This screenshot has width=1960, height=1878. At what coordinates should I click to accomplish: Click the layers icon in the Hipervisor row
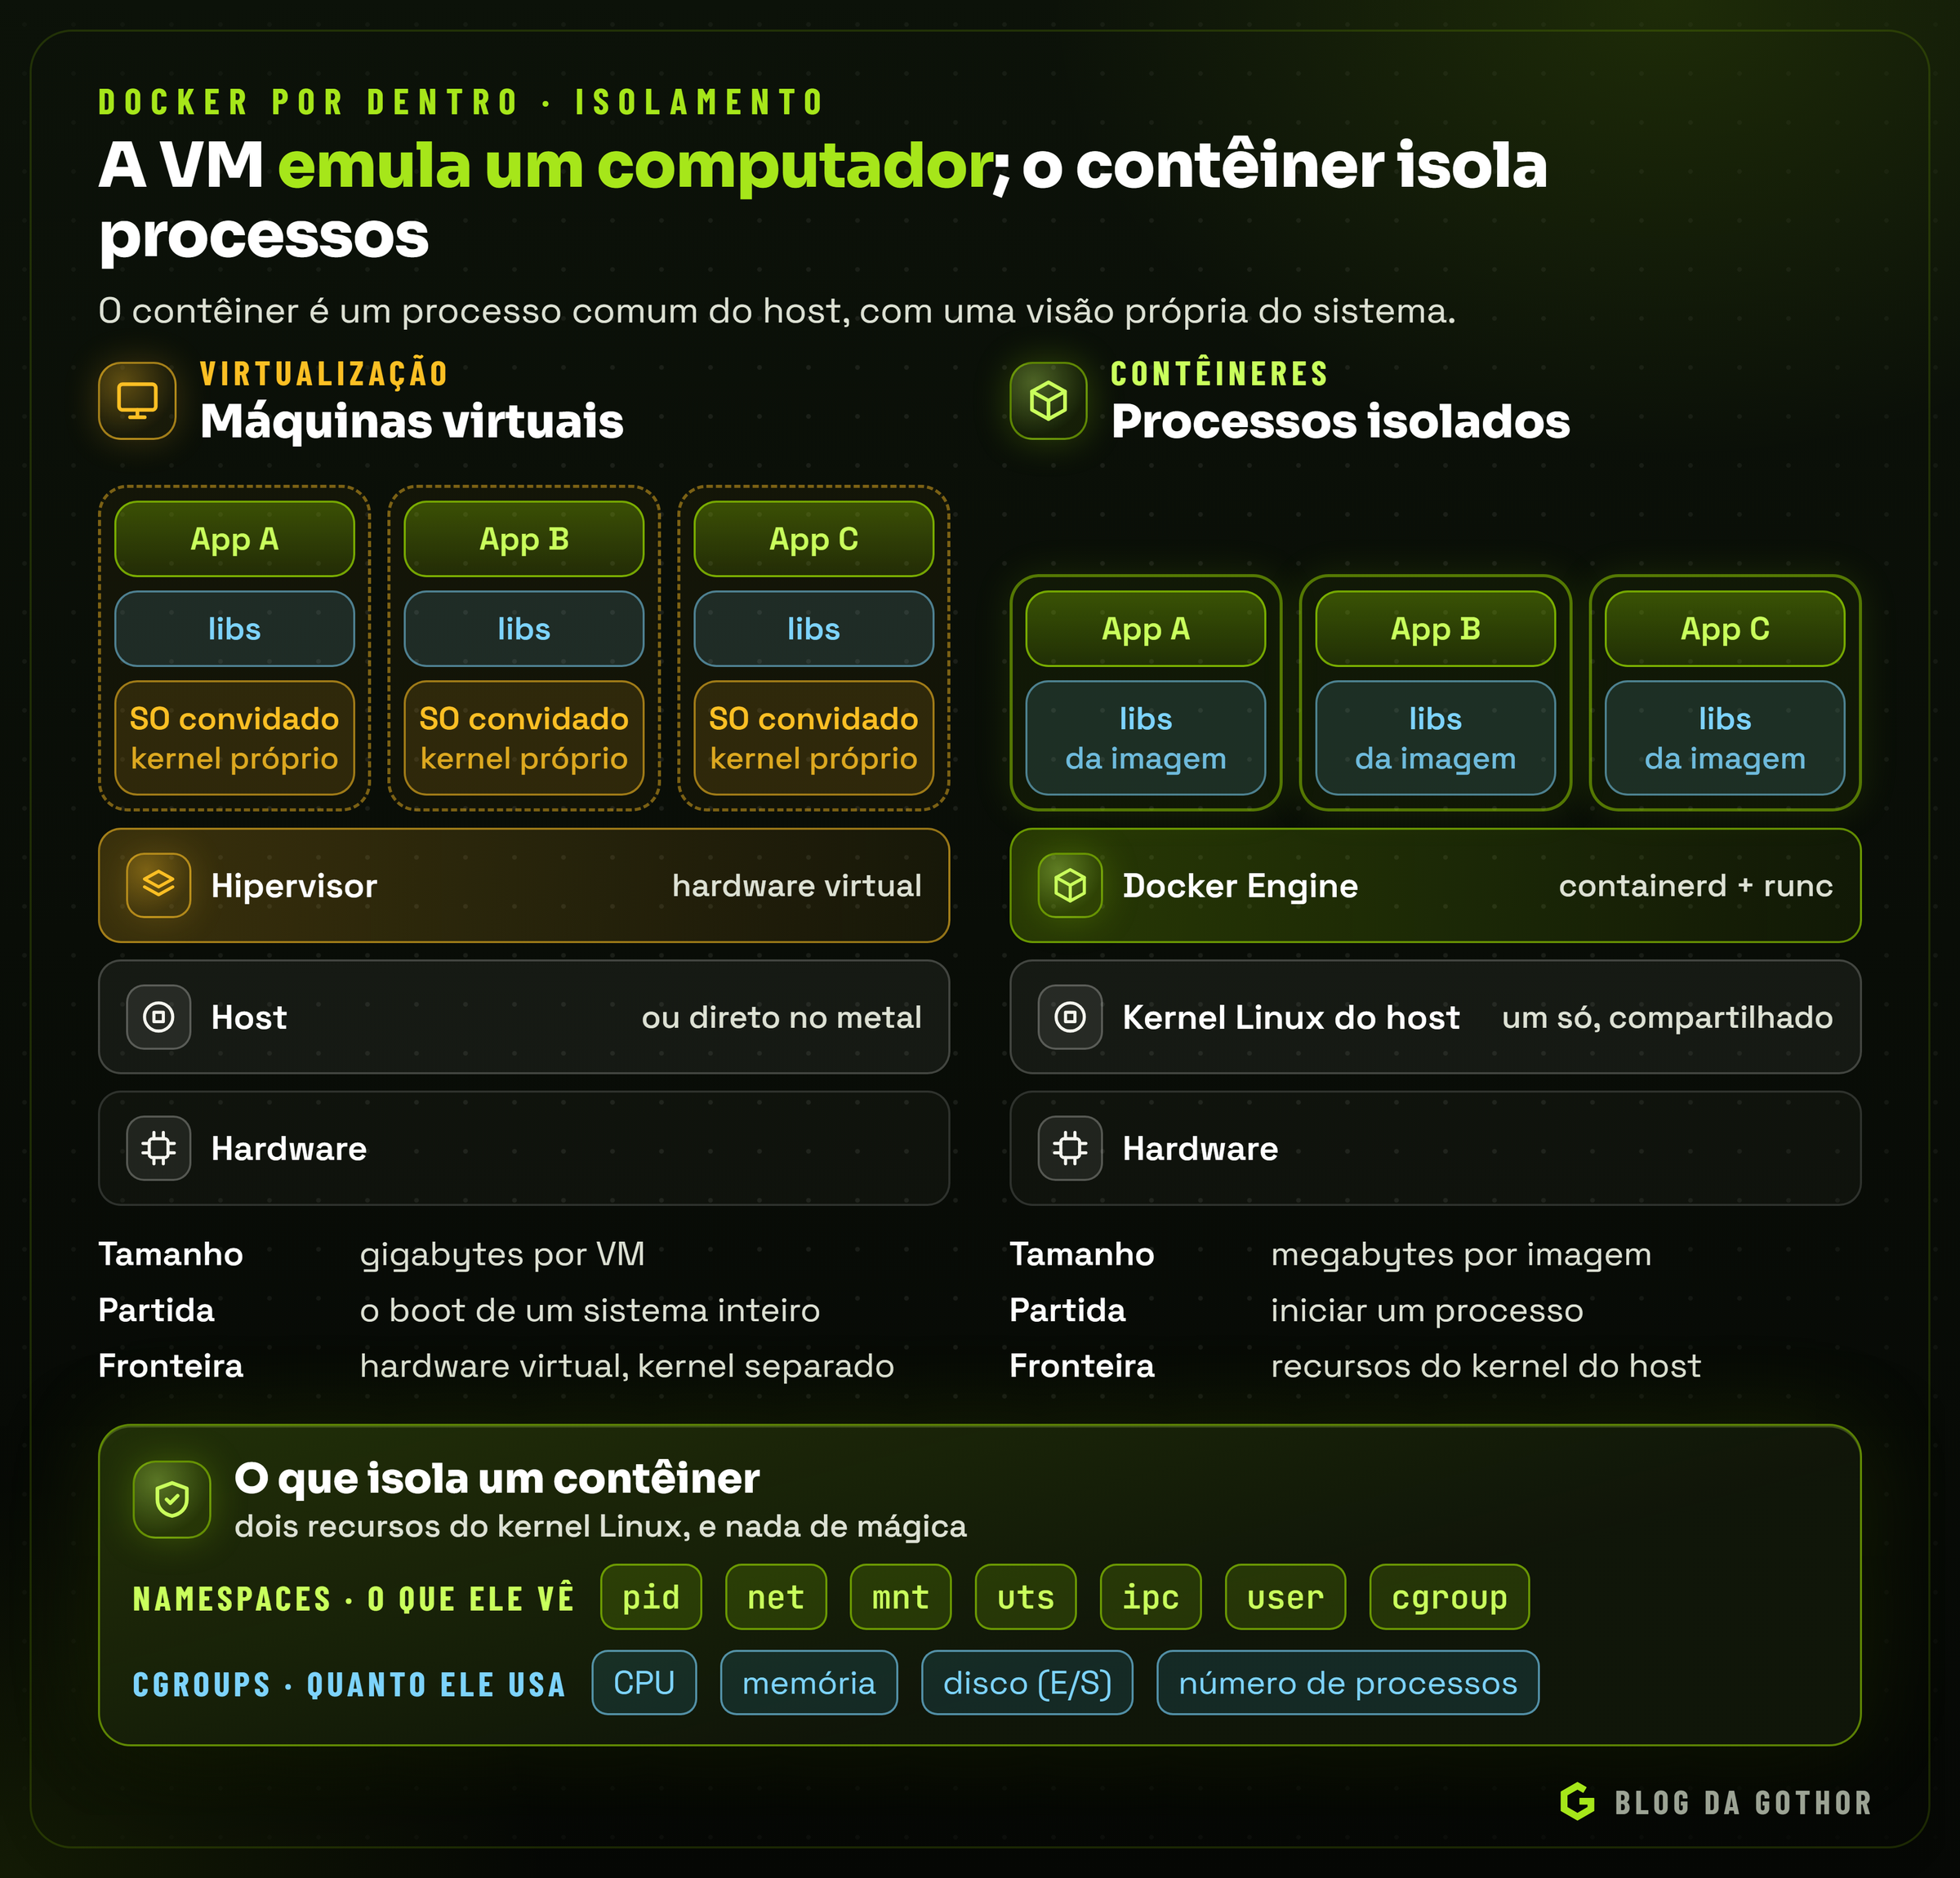[x=159, y=885]
